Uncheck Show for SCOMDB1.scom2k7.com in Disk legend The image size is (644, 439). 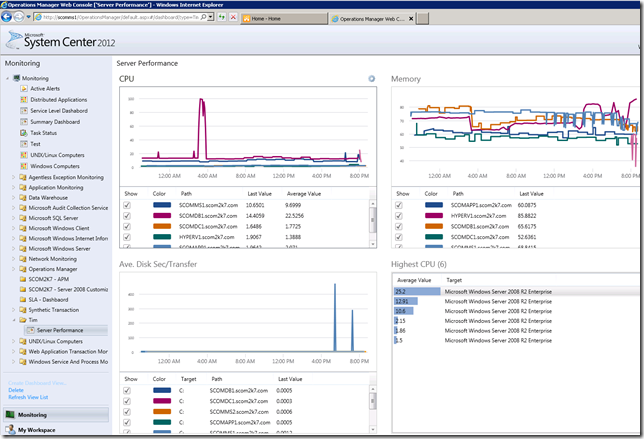[127, 391]
